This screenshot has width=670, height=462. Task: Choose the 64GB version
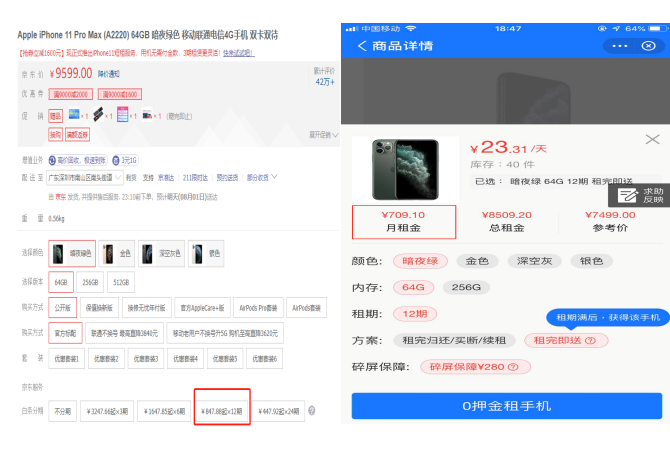pos(61,282)
